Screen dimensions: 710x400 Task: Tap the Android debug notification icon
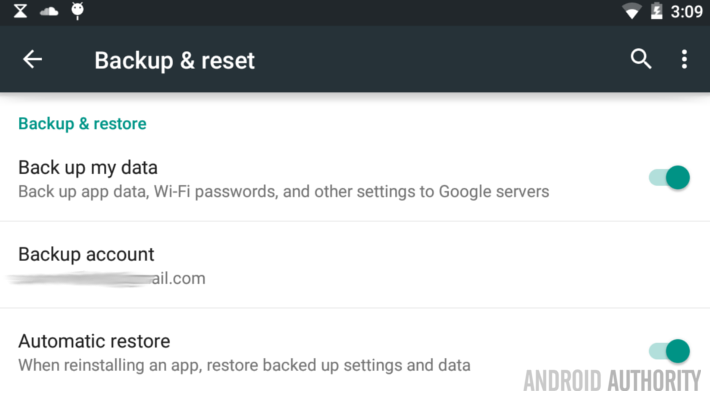(x=78, y=11)
